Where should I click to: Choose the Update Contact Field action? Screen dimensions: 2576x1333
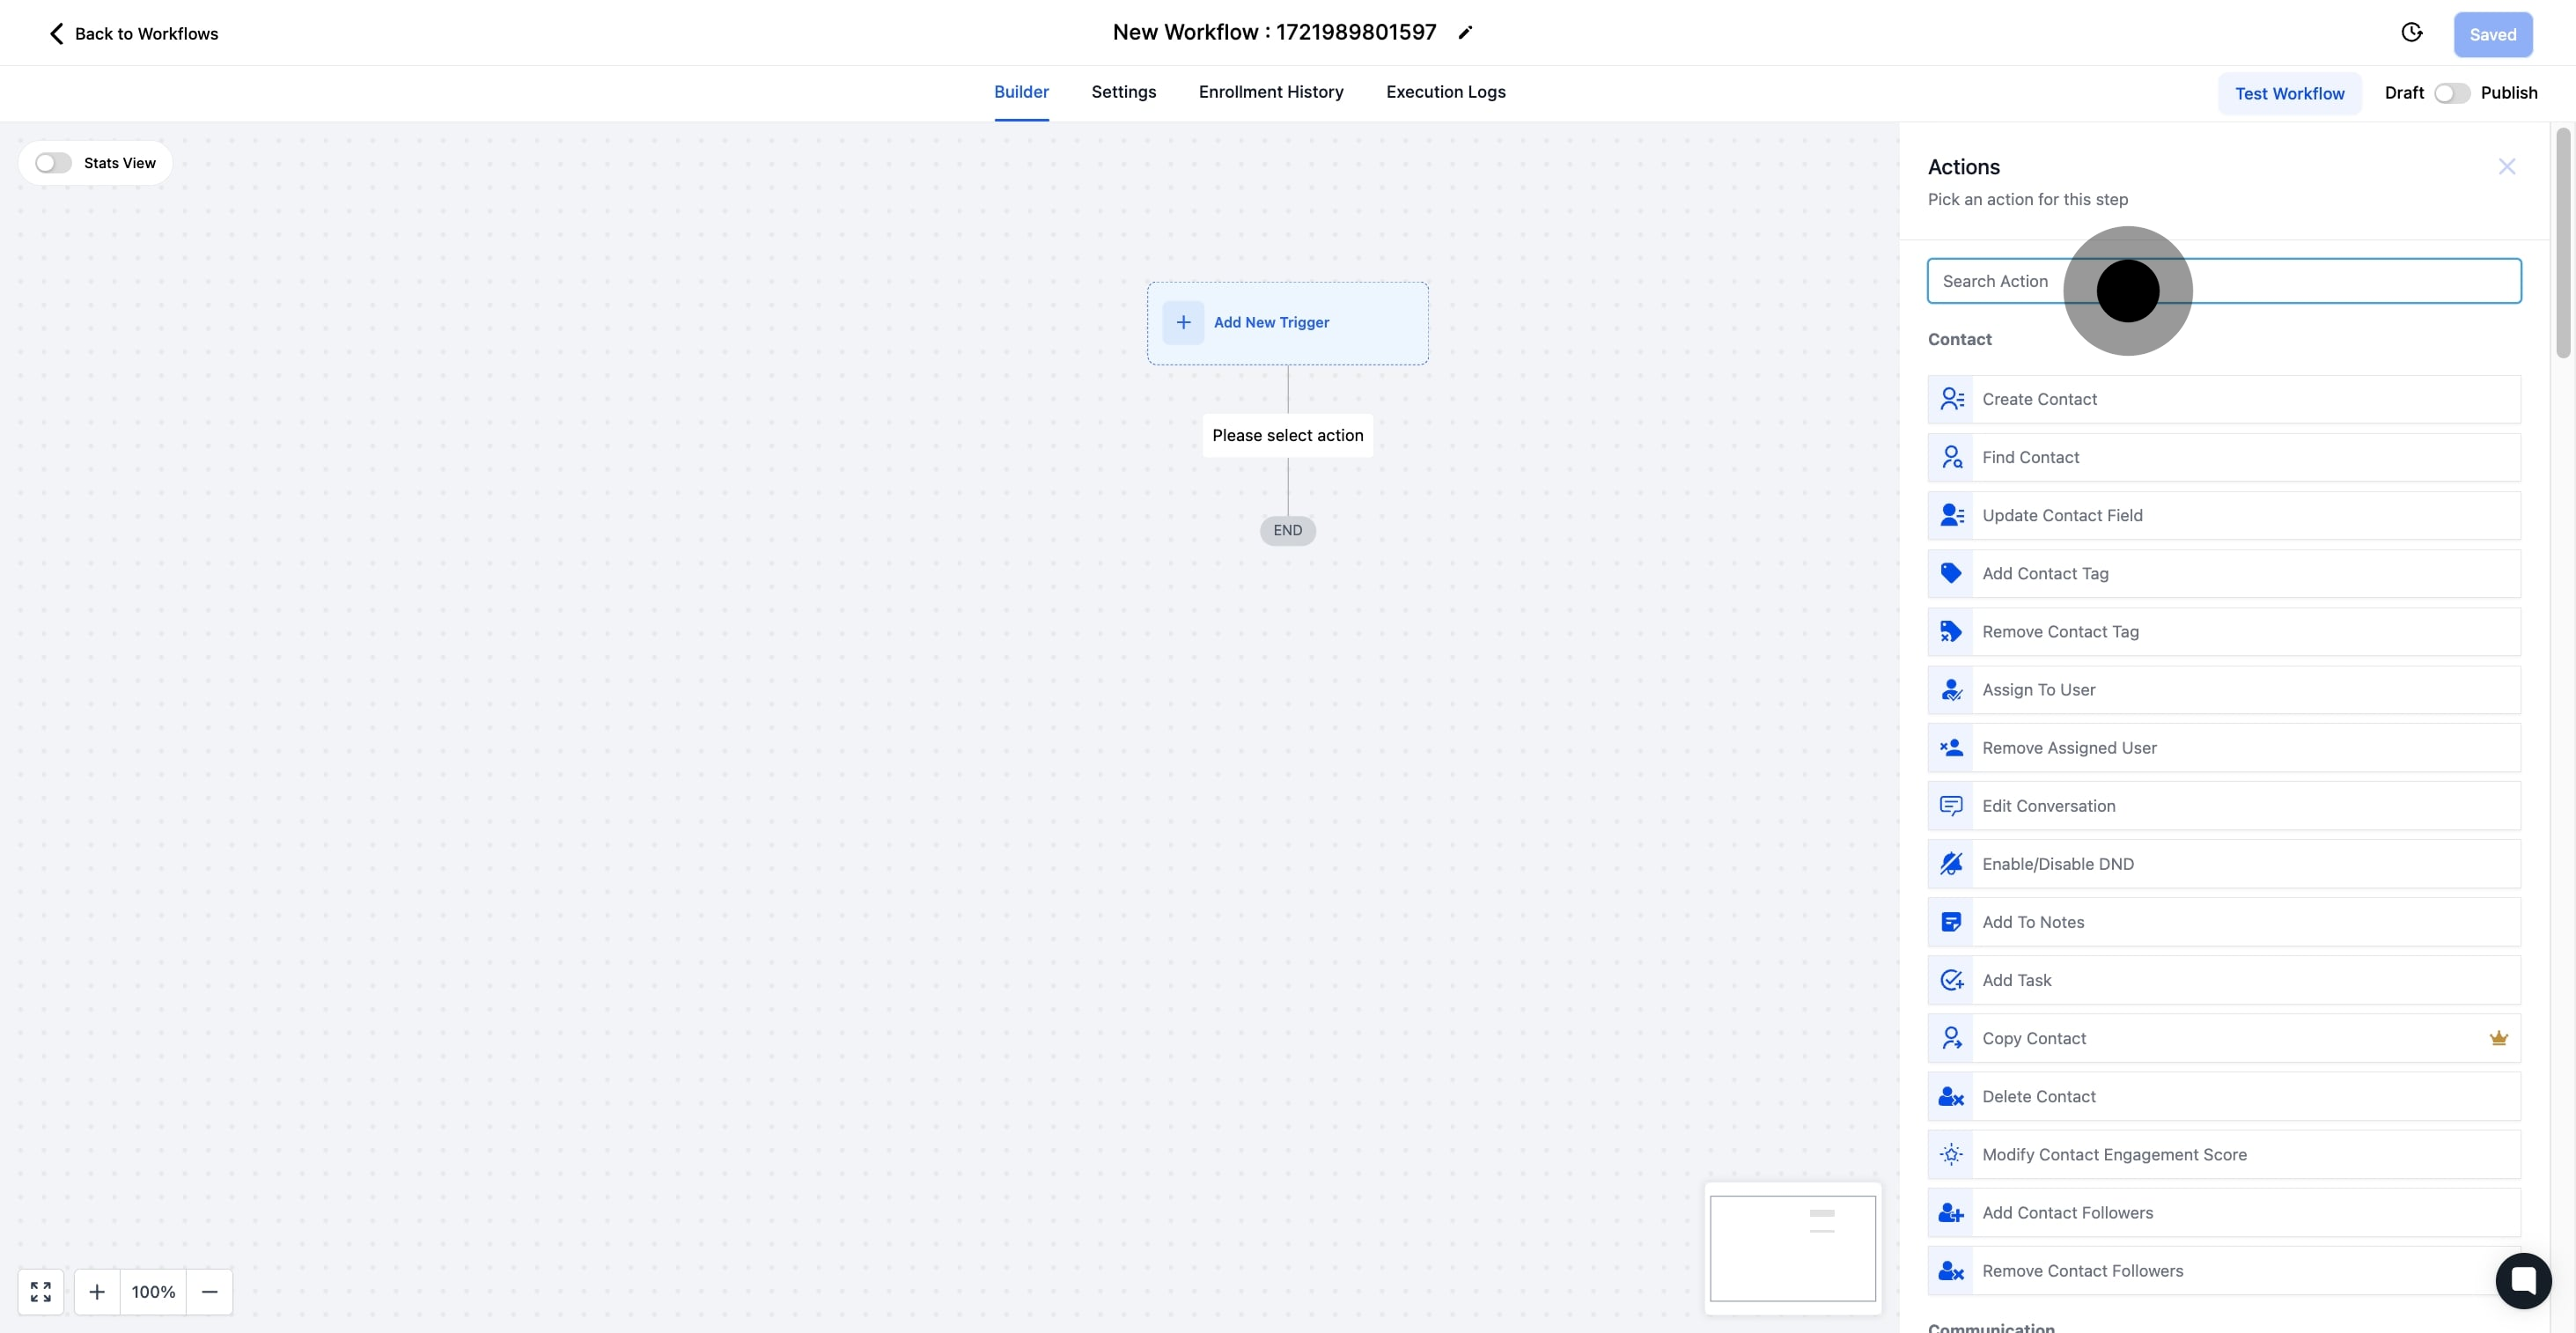click(x=2223, y=515)
